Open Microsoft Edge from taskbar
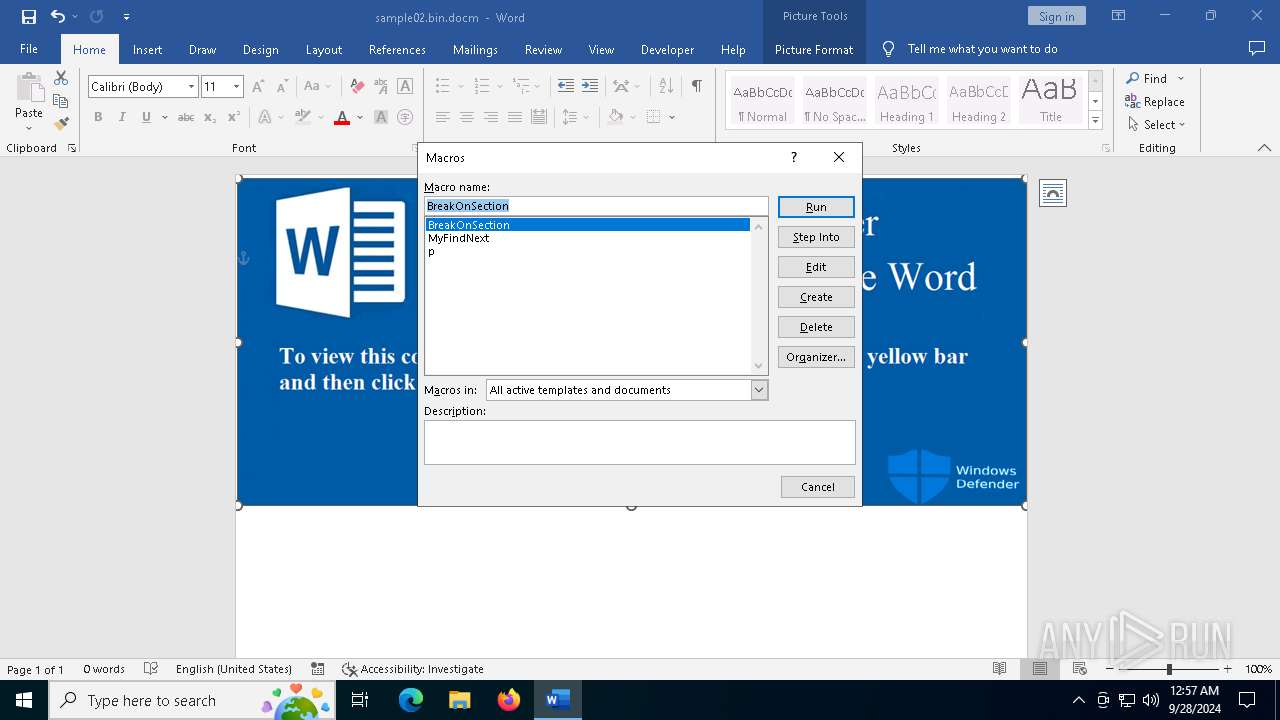Screen dimensions: 1280x720 pyautogui.click(x=411, y=700)
